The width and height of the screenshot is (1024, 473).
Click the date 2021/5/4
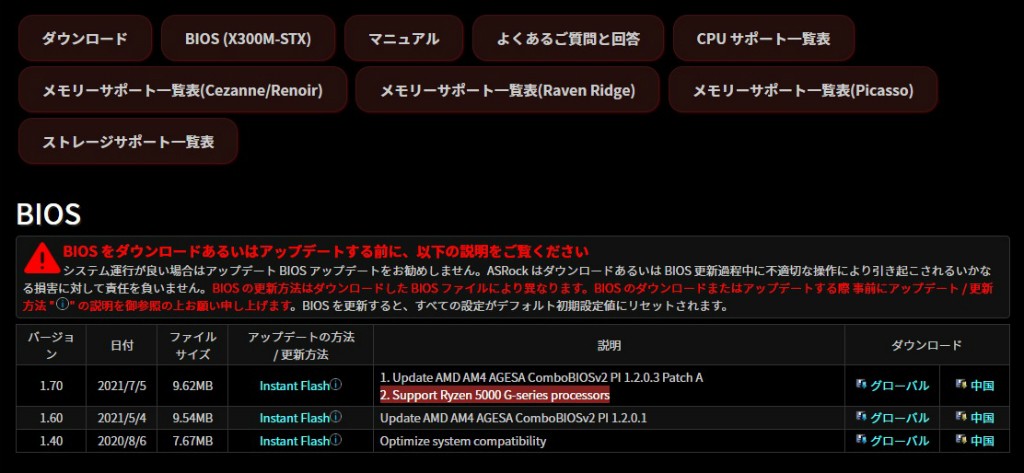(x=121, y=417)
